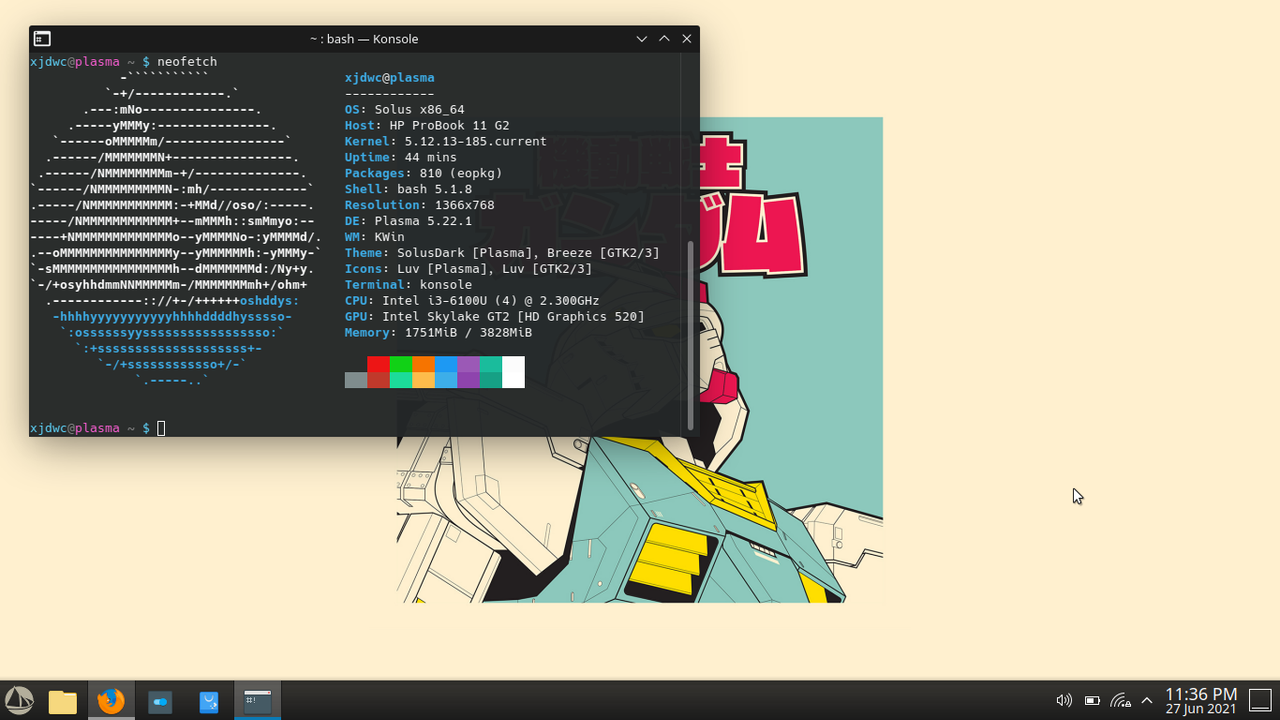Click the 'Terminal: konsole' line
This screenshot has width=1280, height=720.
pos(409,285)
